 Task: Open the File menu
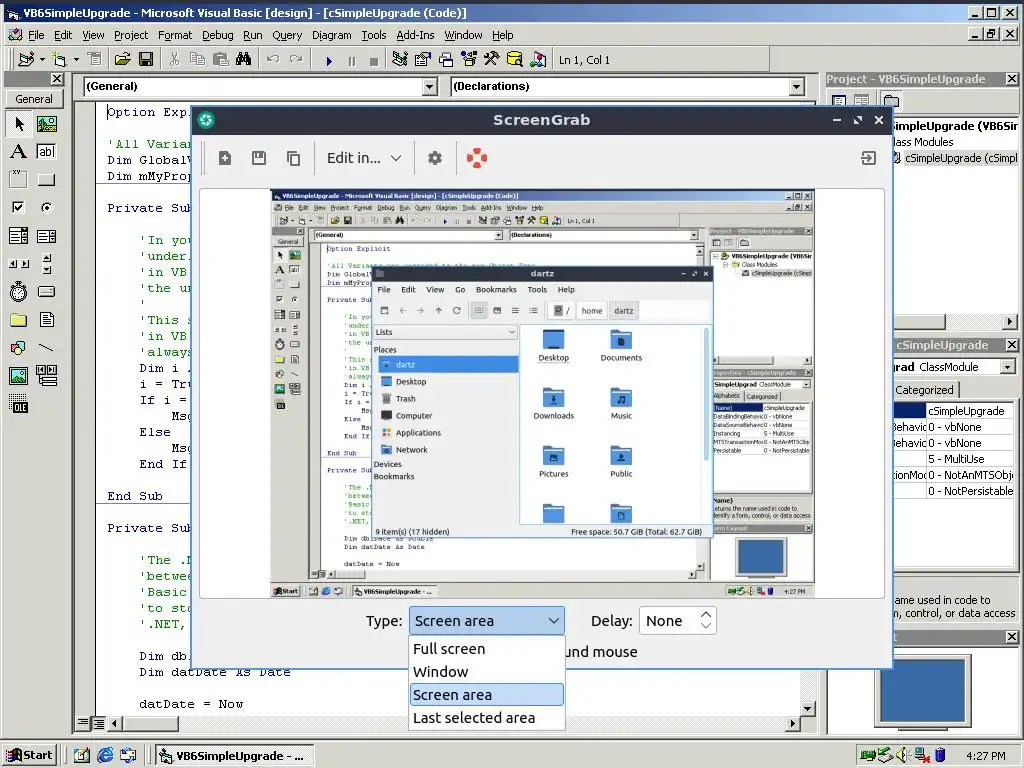(x=36, y=35)
